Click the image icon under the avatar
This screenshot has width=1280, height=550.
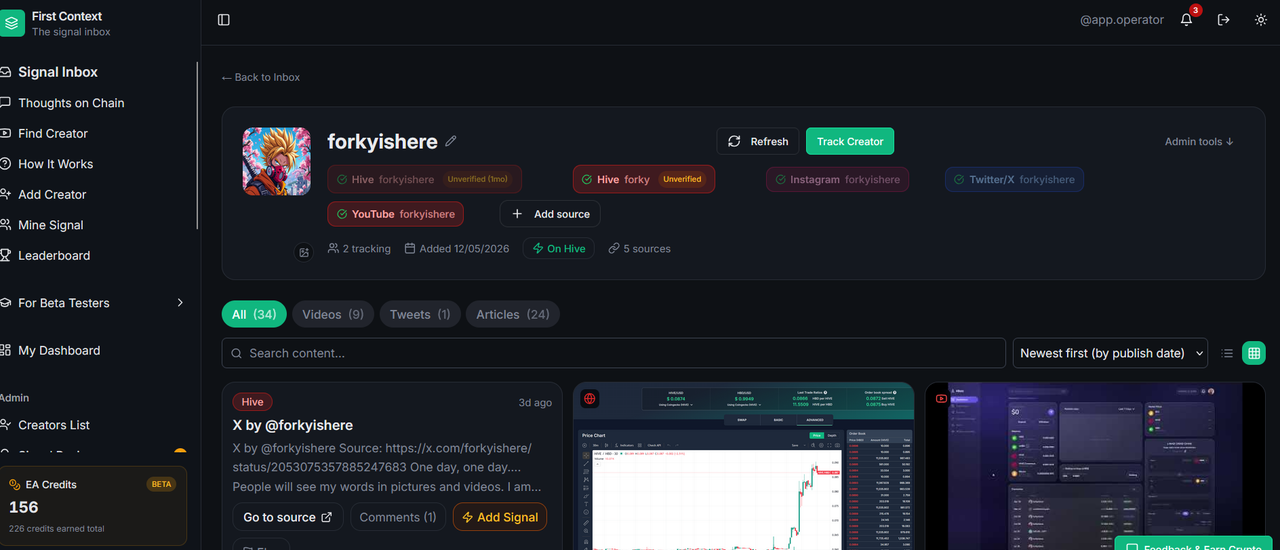[304, 252]
